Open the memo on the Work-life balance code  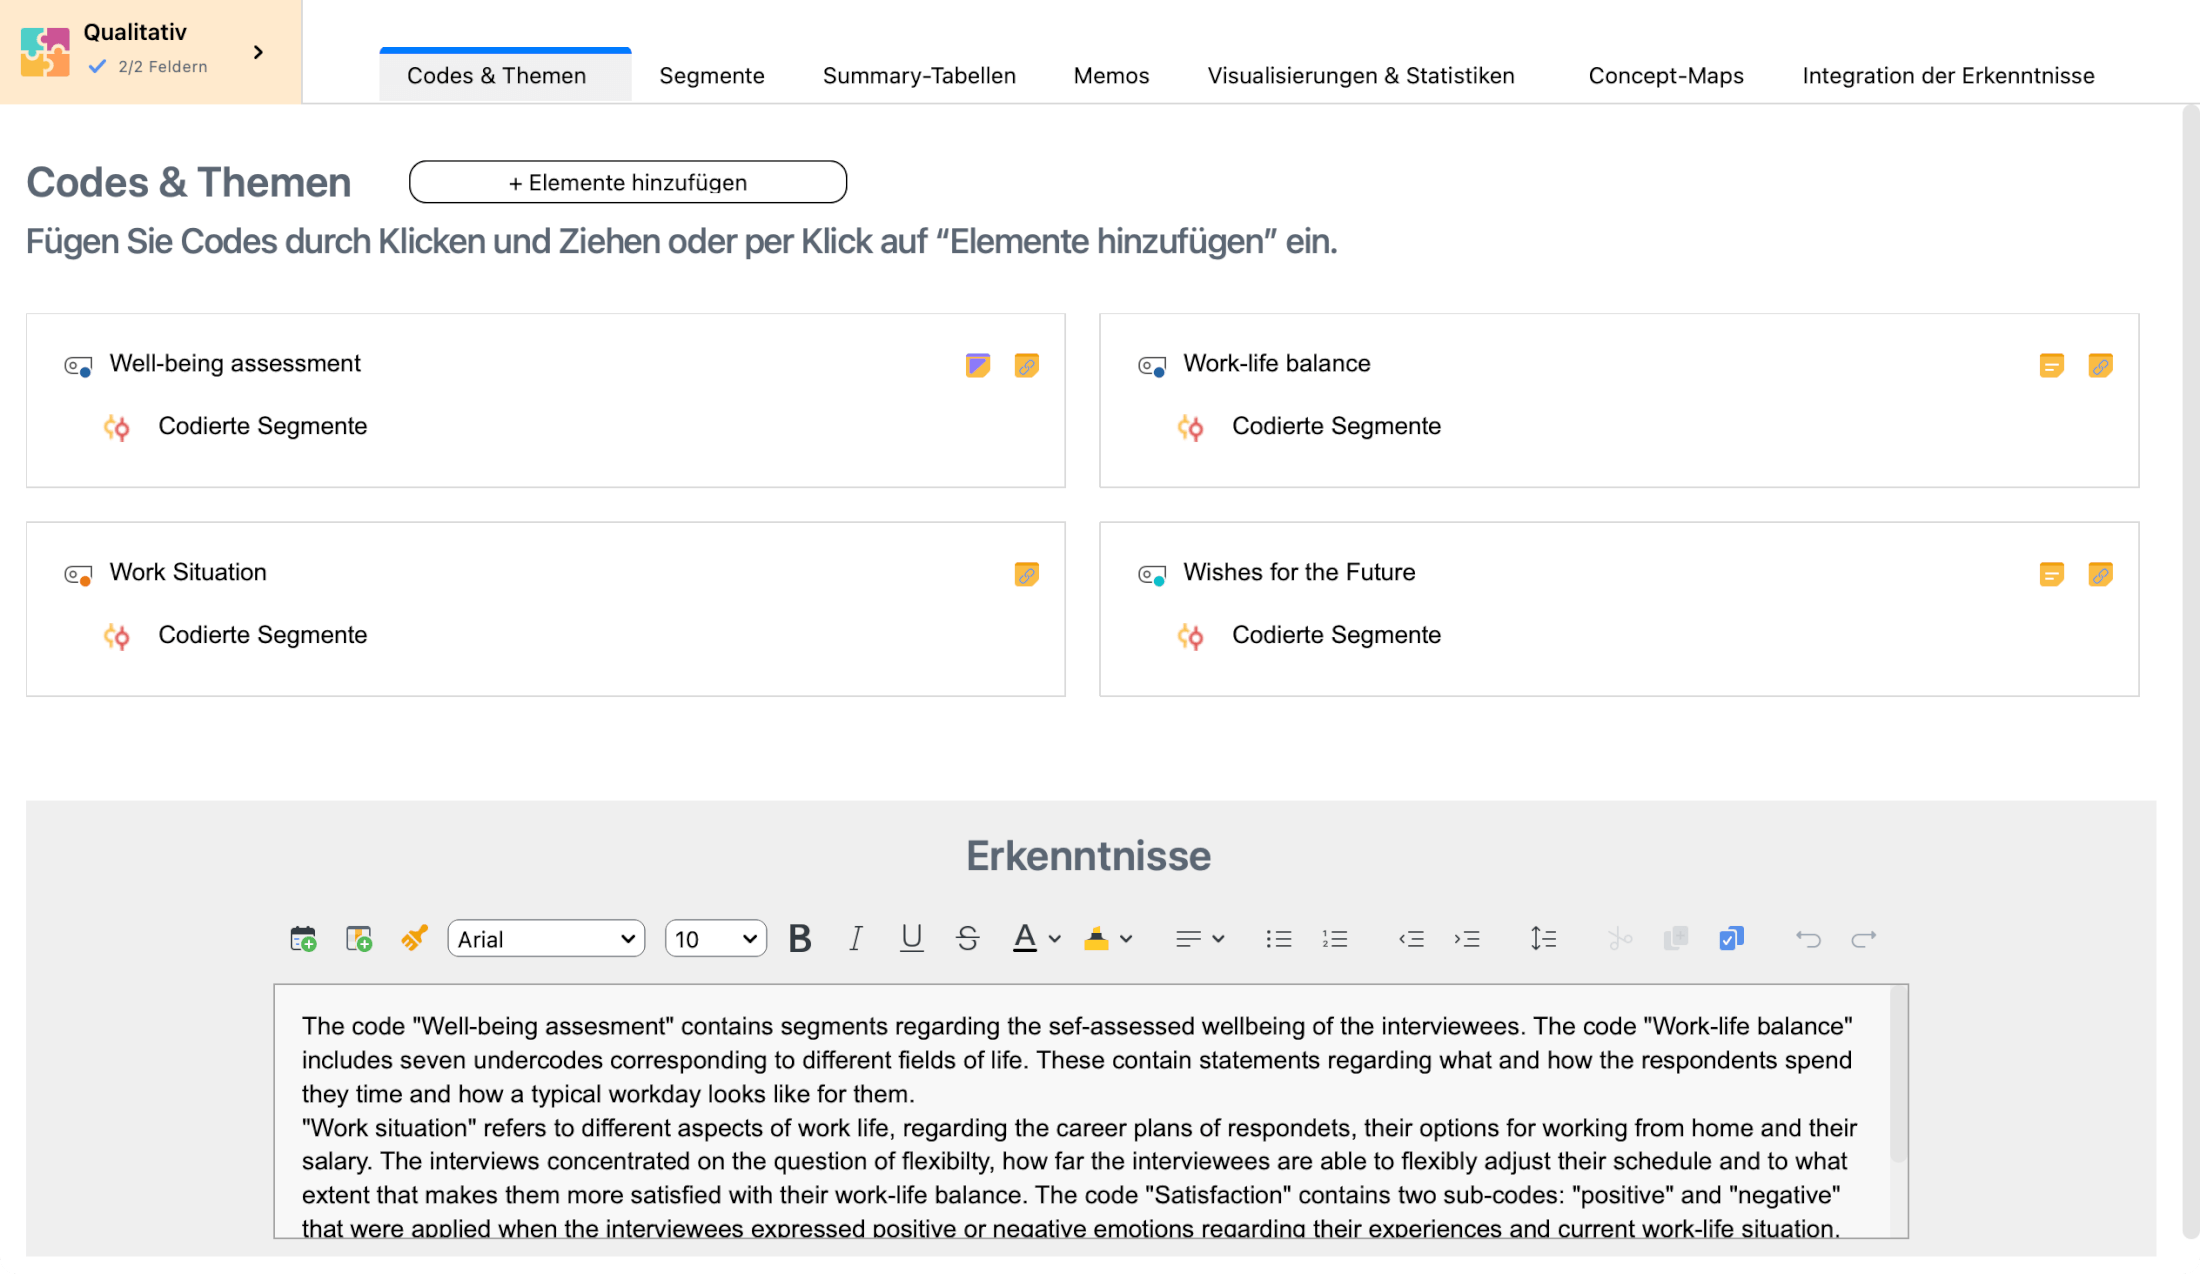coord(2052,365)
